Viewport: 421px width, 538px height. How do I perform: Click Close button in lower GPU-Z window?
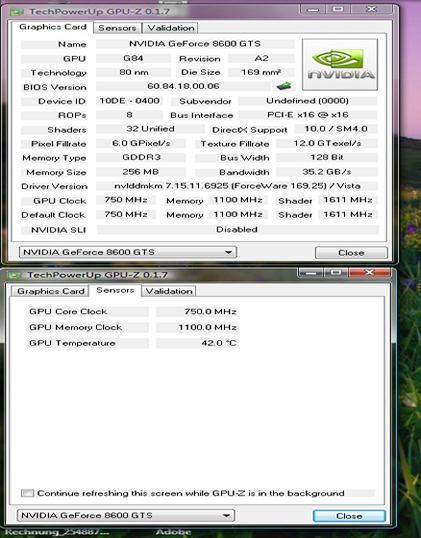coord(349,516)
